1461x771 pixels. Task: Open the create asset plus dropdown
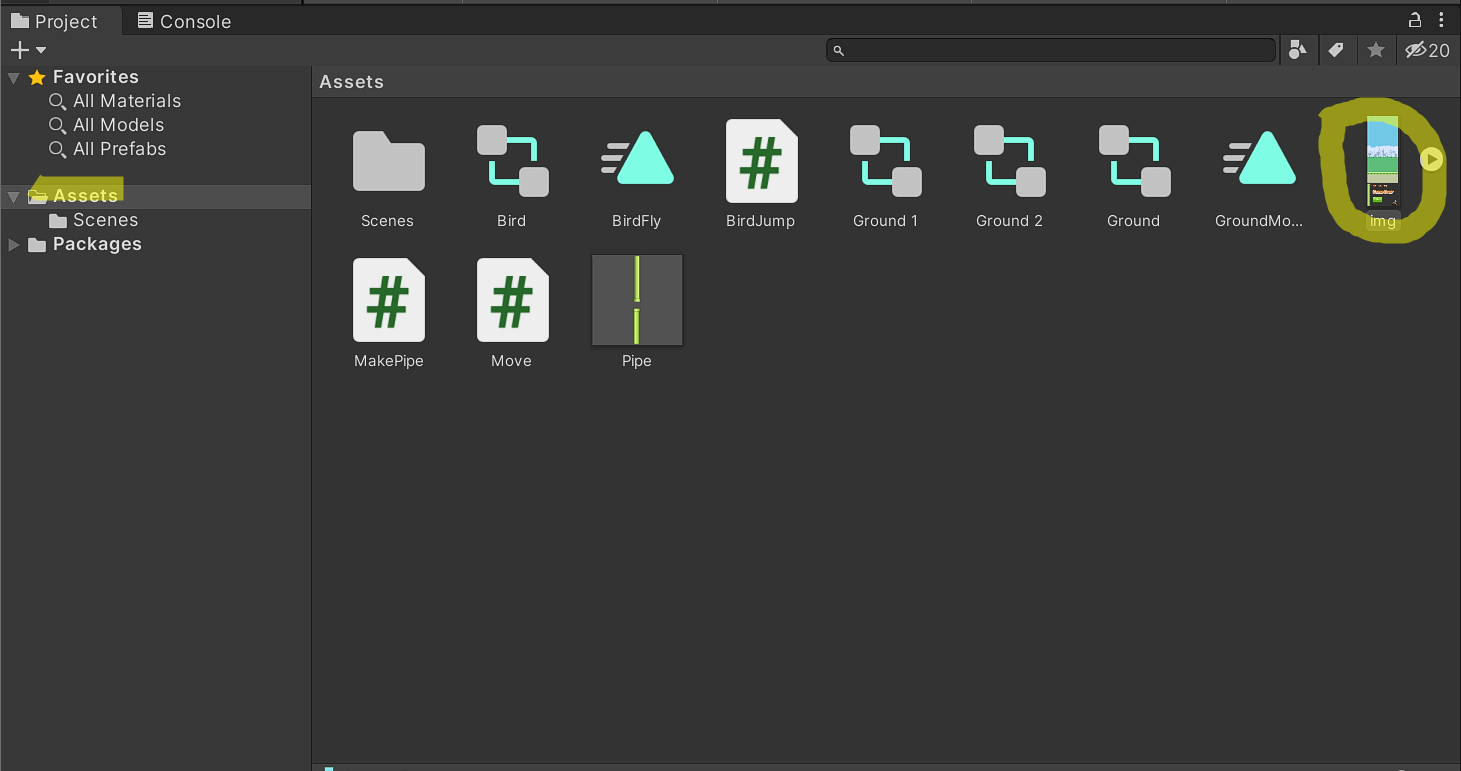point(28,50)
